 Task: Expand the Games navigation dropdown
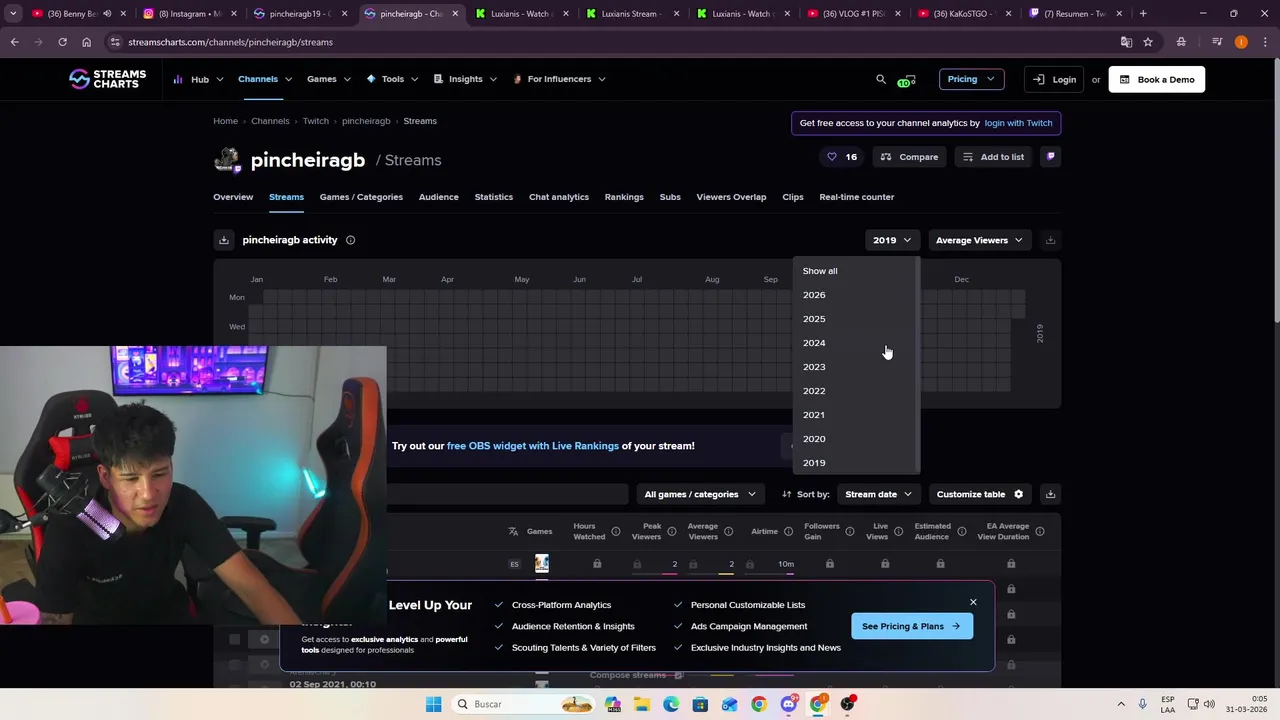(329, 79)
